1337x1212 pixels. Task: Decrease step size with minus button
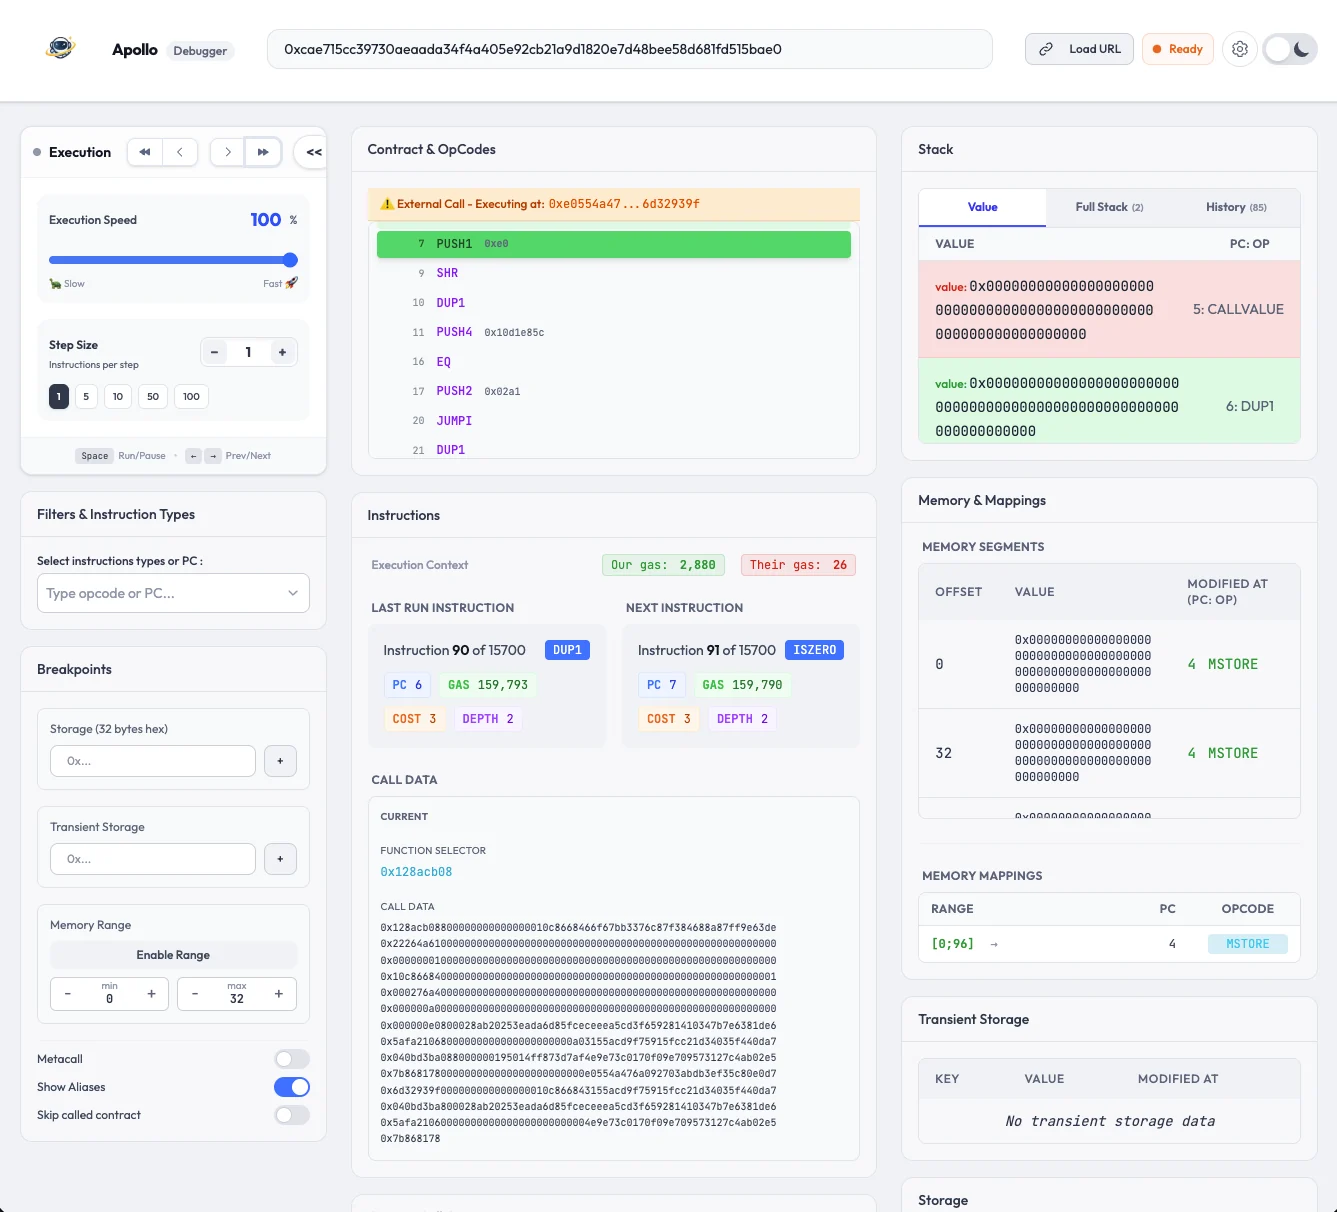214,352
